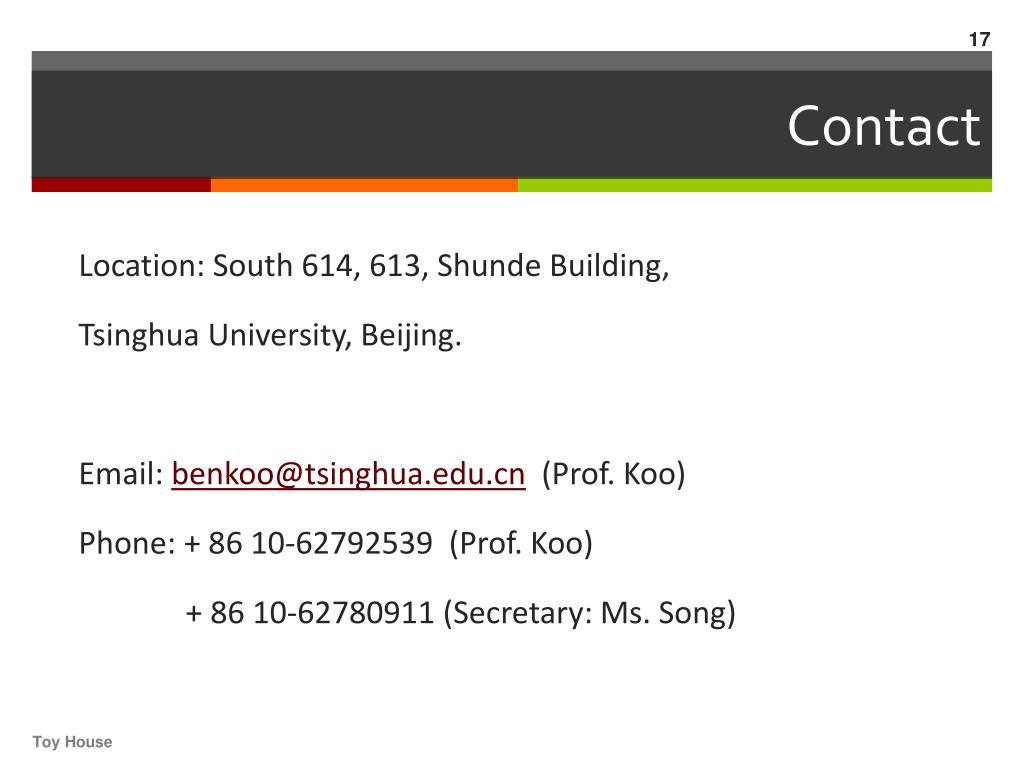Click the green title bar segment
Viewport: 1024px width, 768px height.
(x=755, y=185)
